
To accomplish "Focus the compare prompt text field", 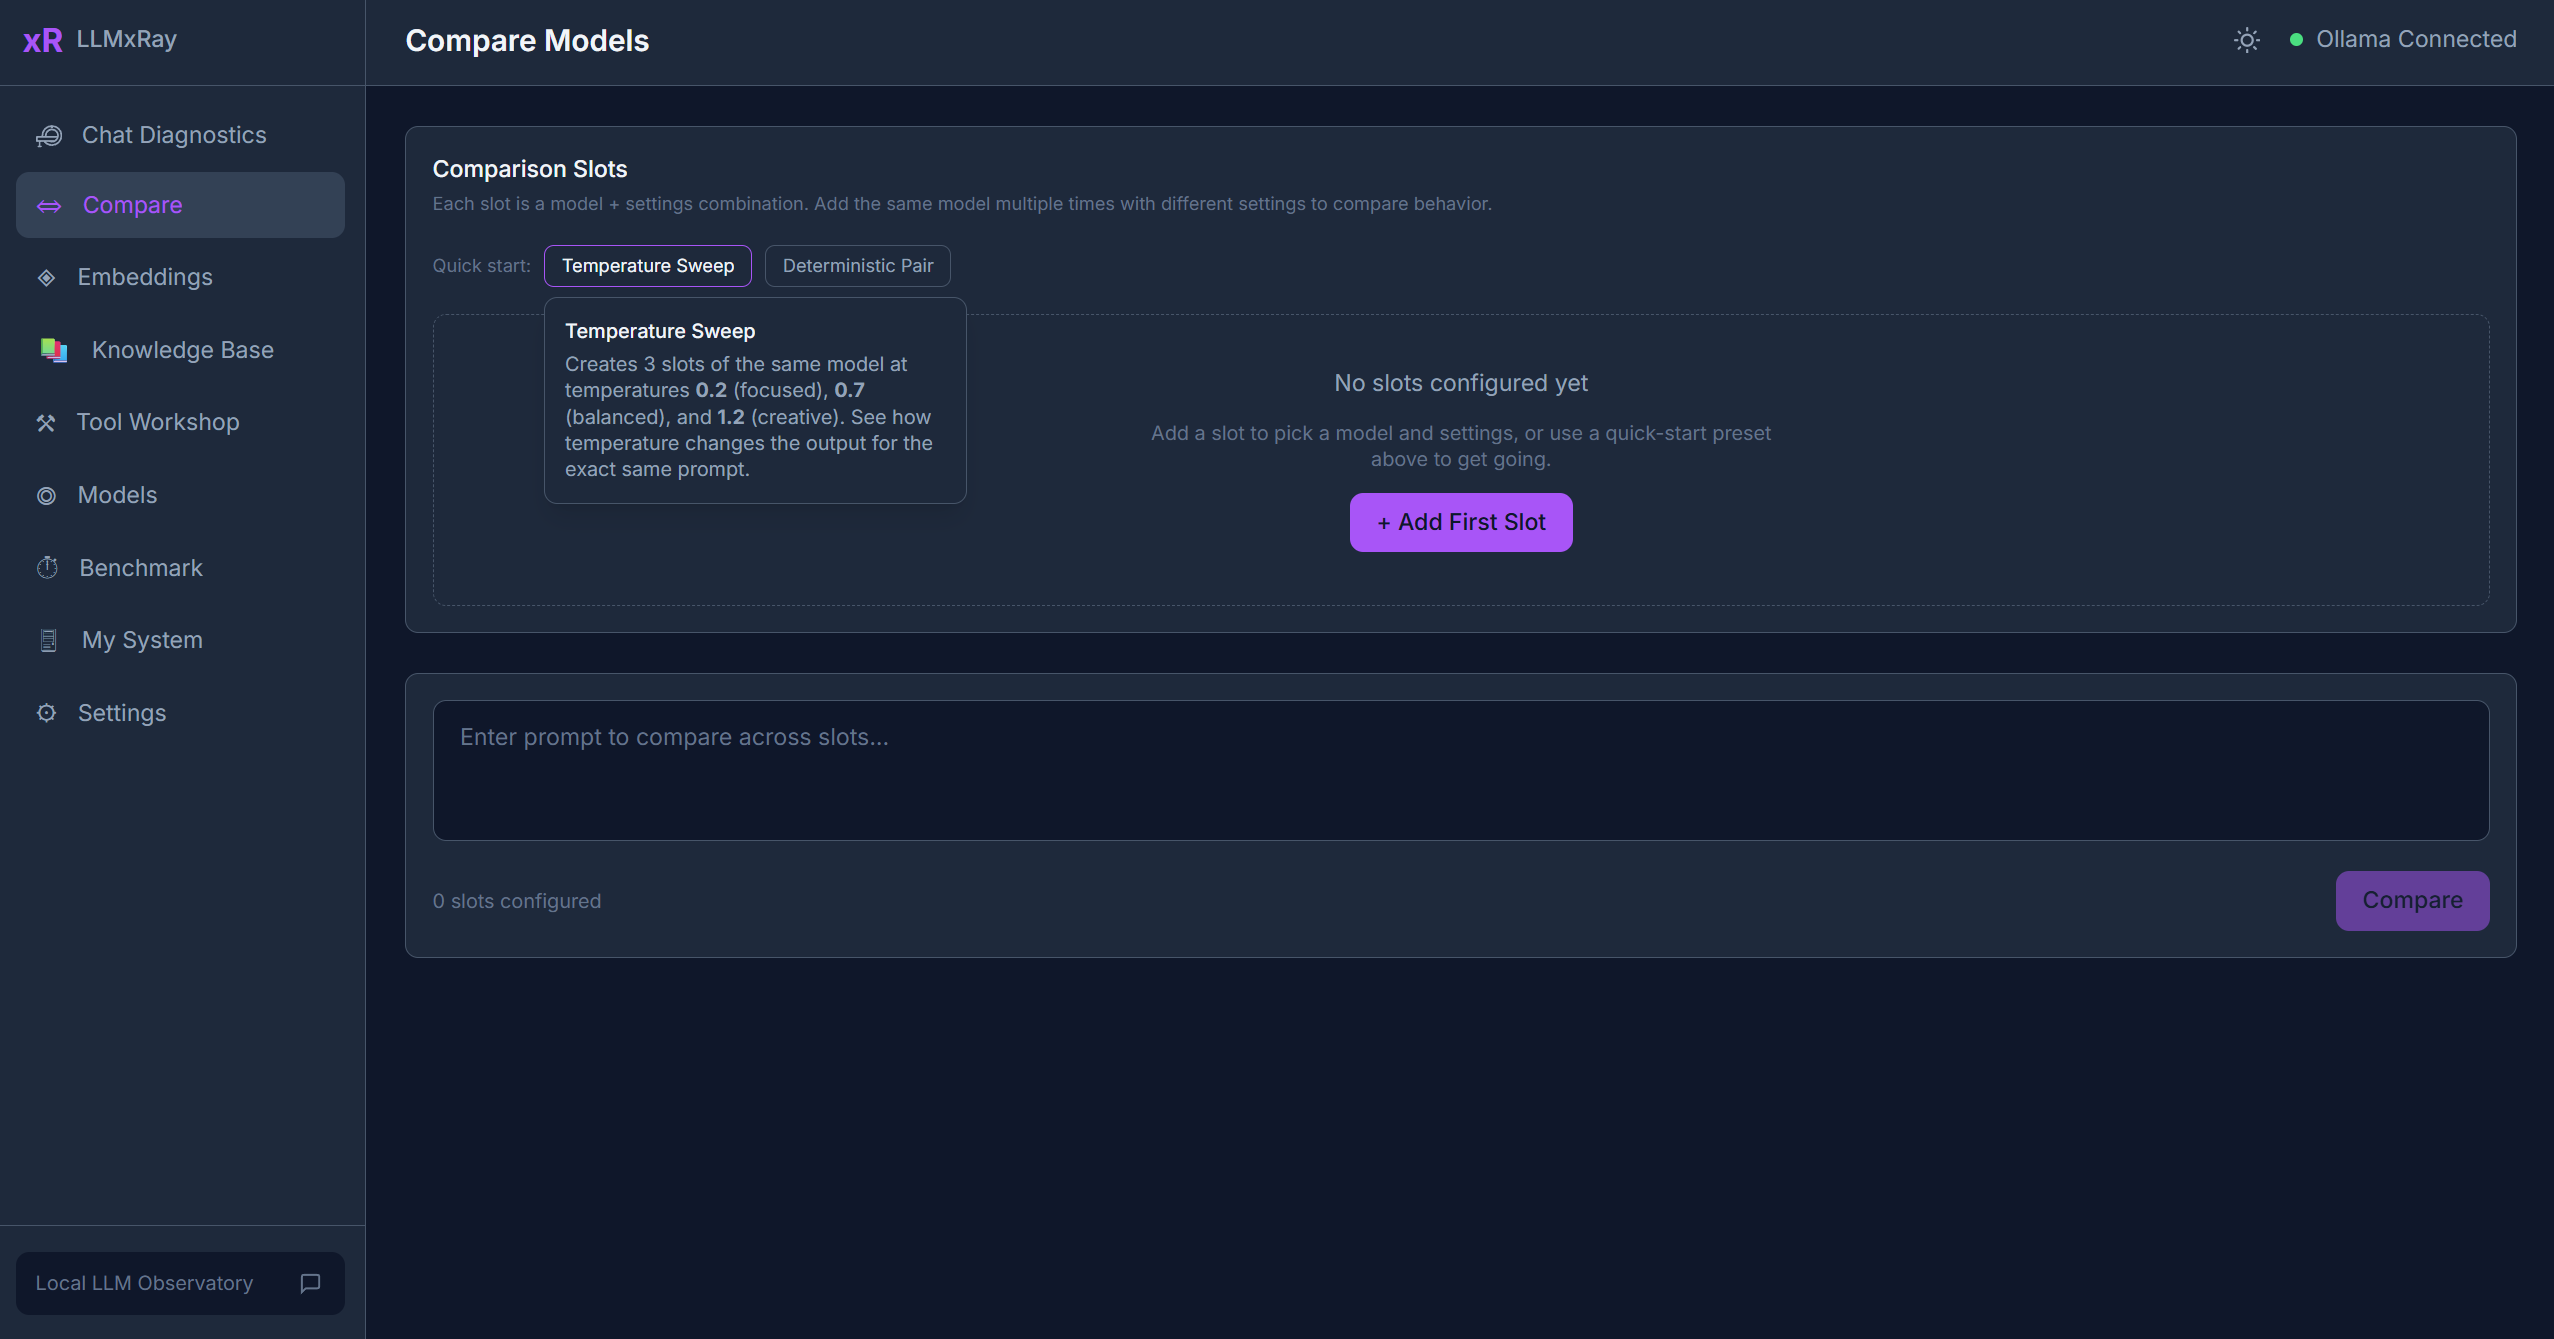I will click(x=1460, y=770).
